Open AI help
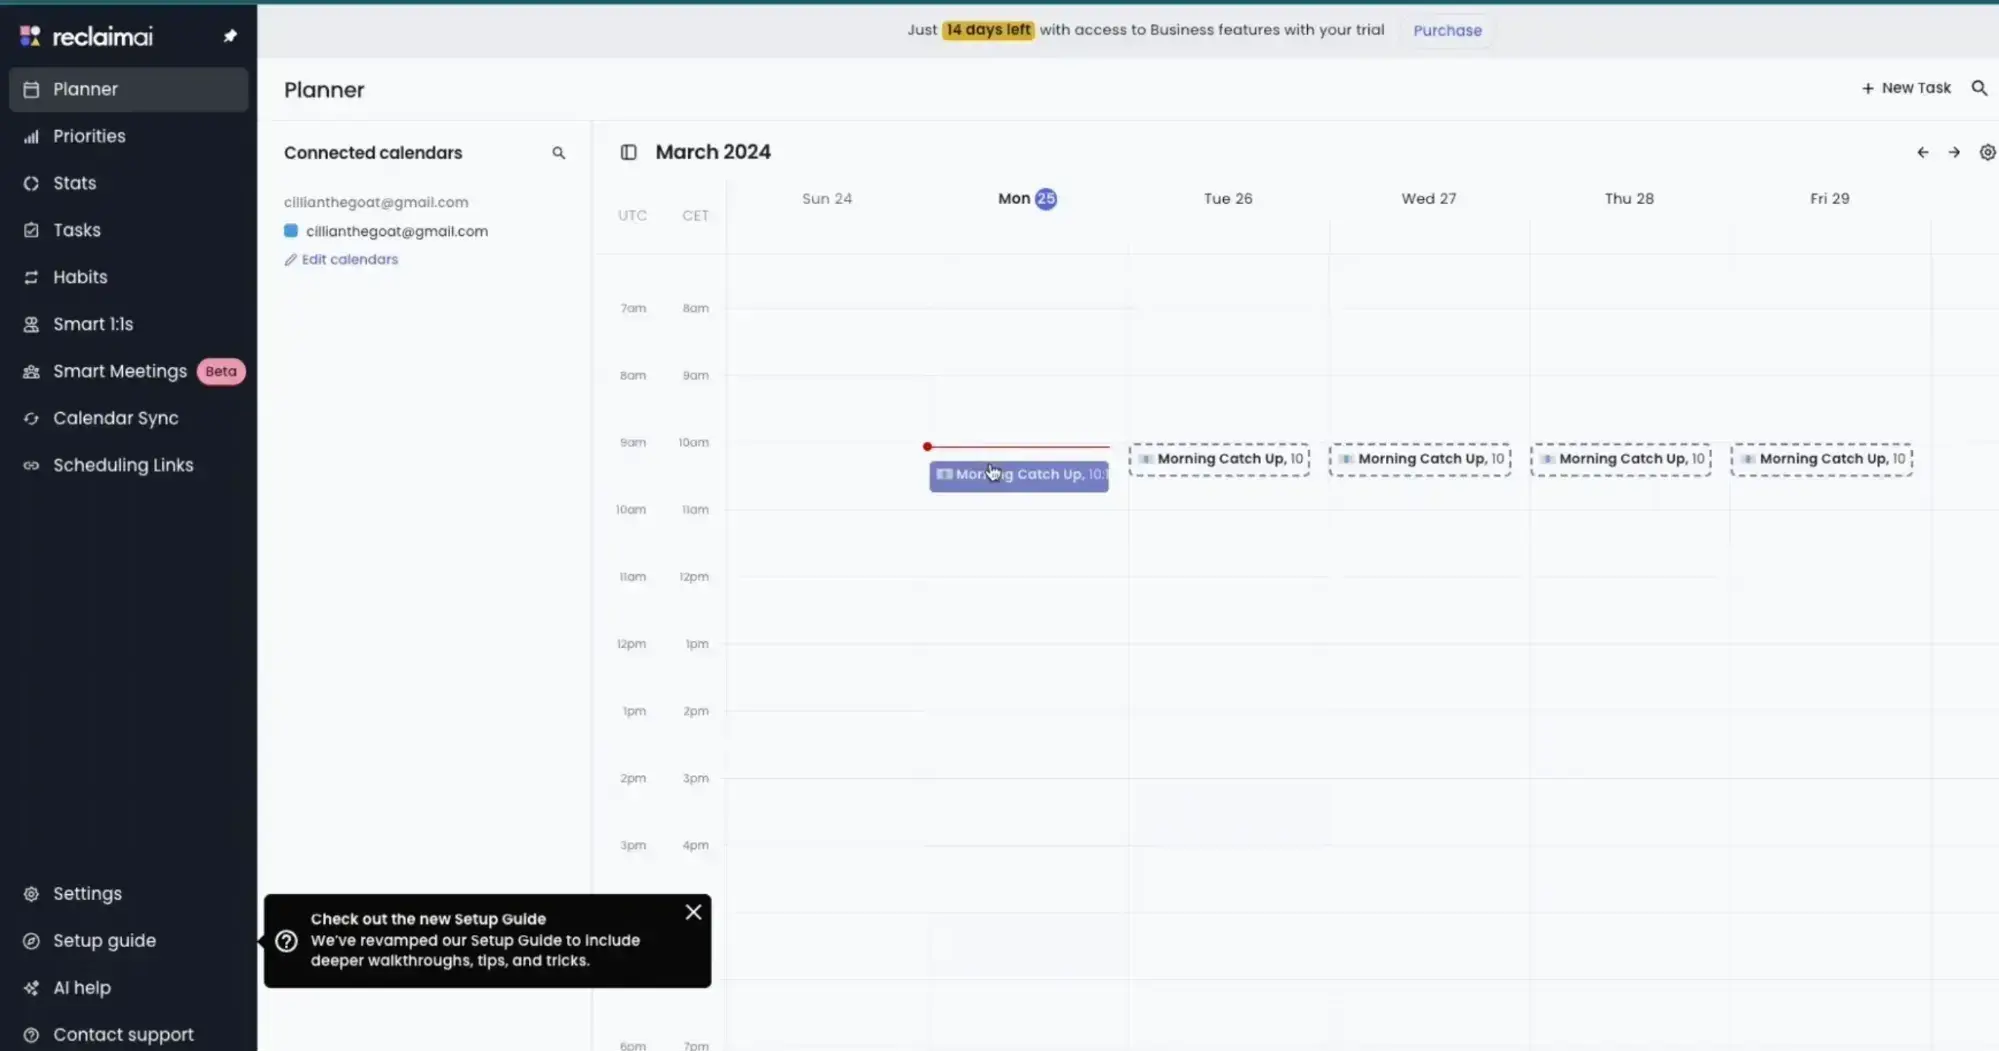The image size is (1999, 1052). (81, 987)
